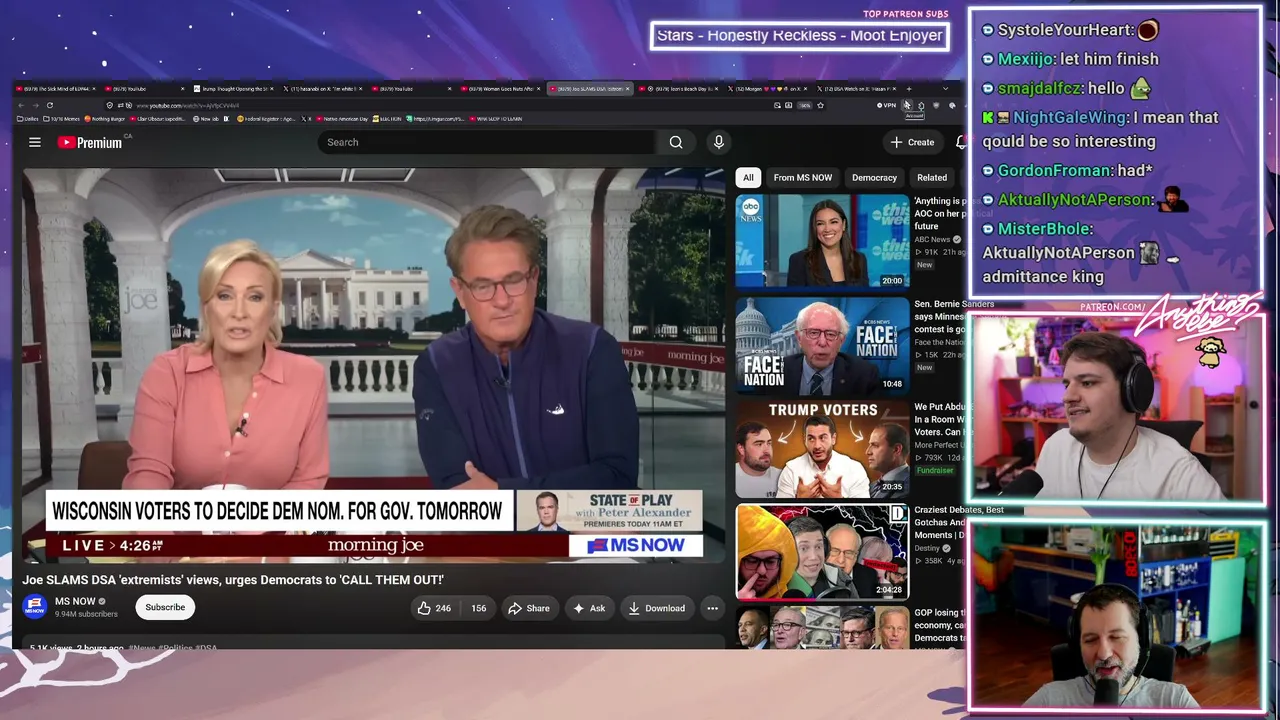Open the Destiny 'Craziest Debates' thumbnail

coord(822,552)
